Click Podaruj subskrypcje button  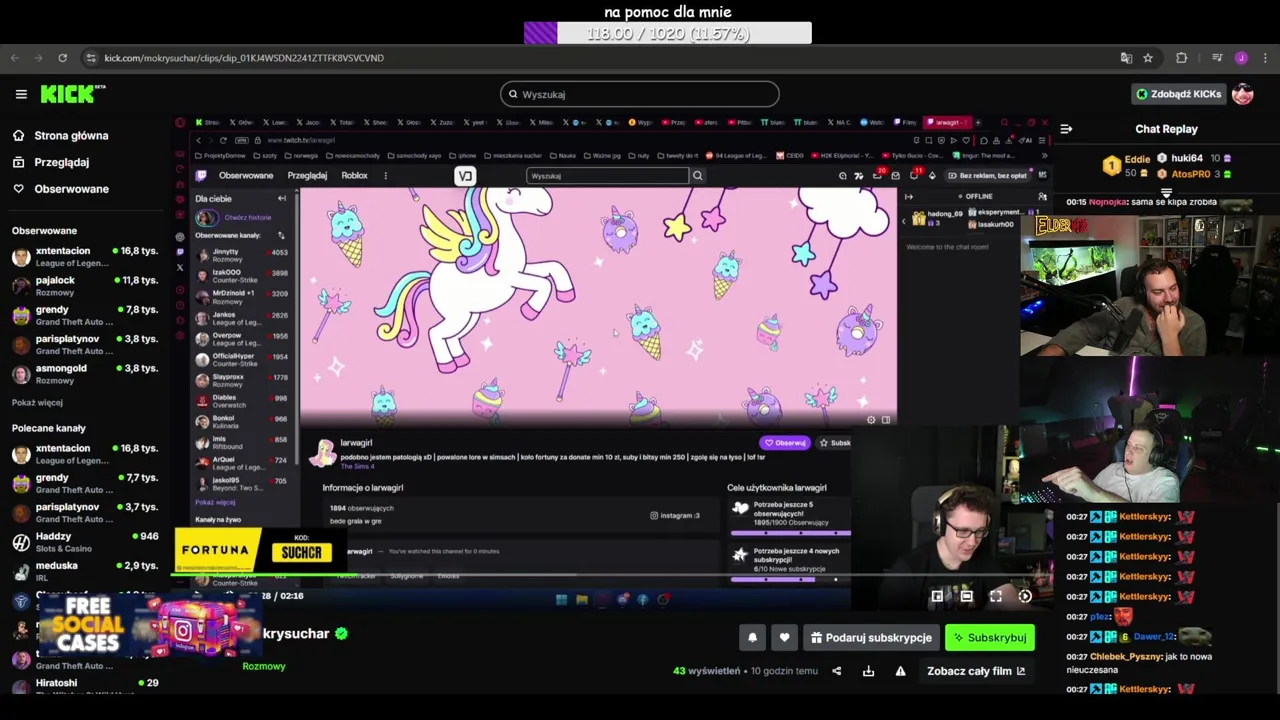[x=871, y=637]
